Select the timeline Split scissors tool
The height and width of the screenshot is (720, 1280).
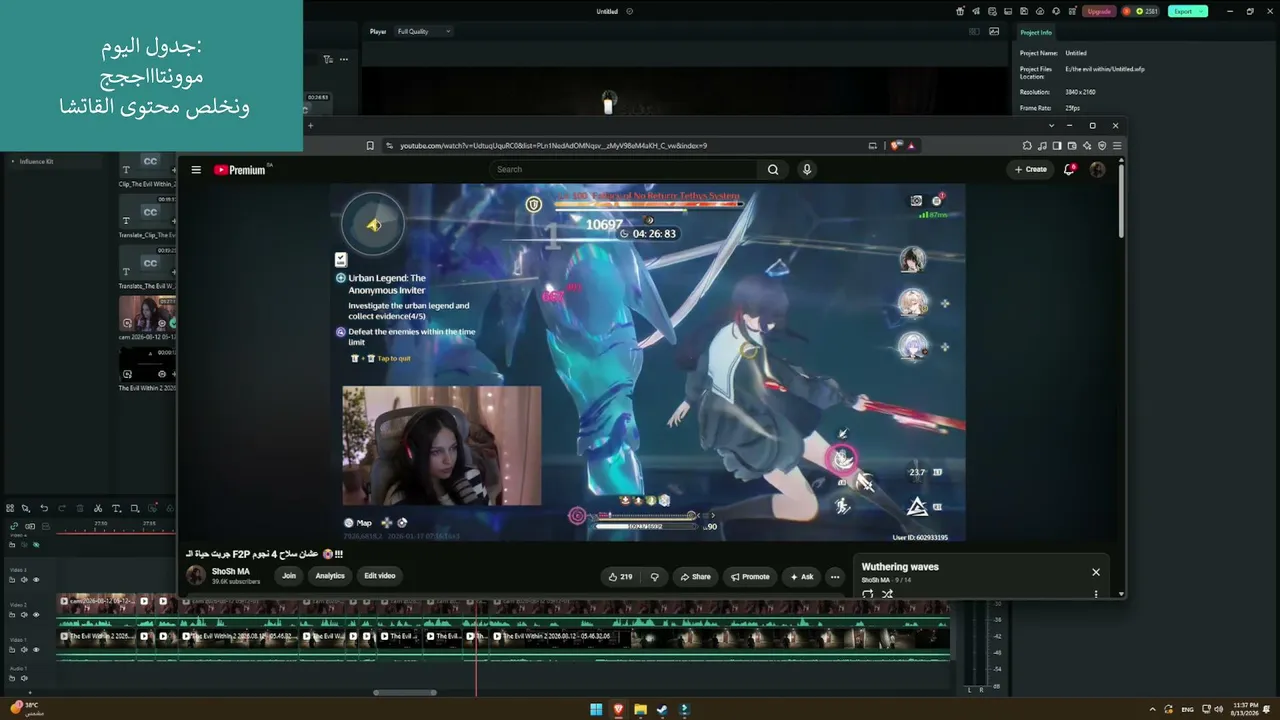[98, 508]
